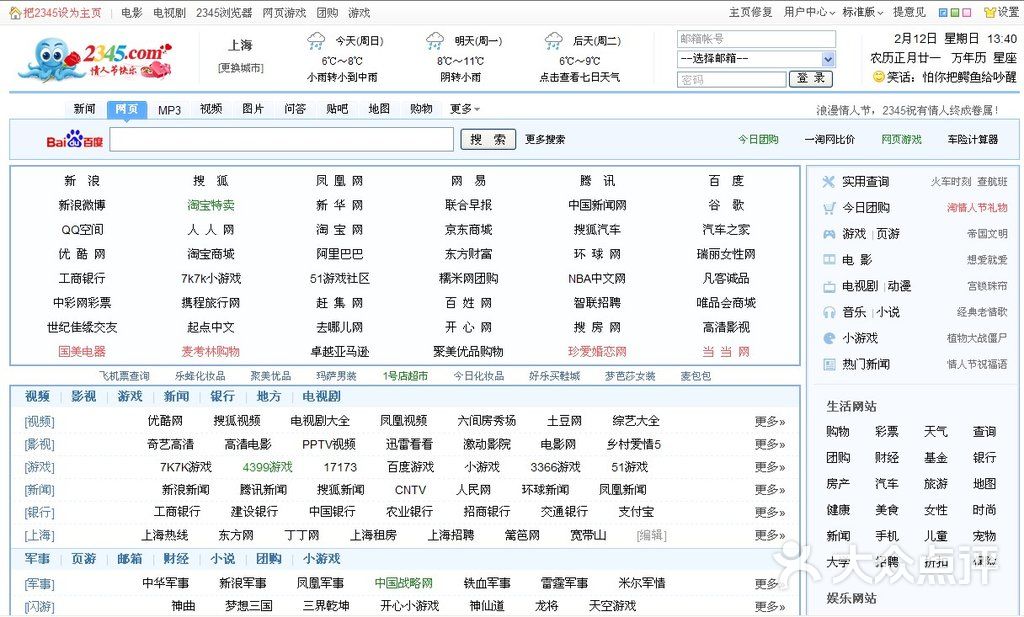Click the film icon beside 电影
This screenshot has height=617, width=1024.
click(x=829, y=260)
